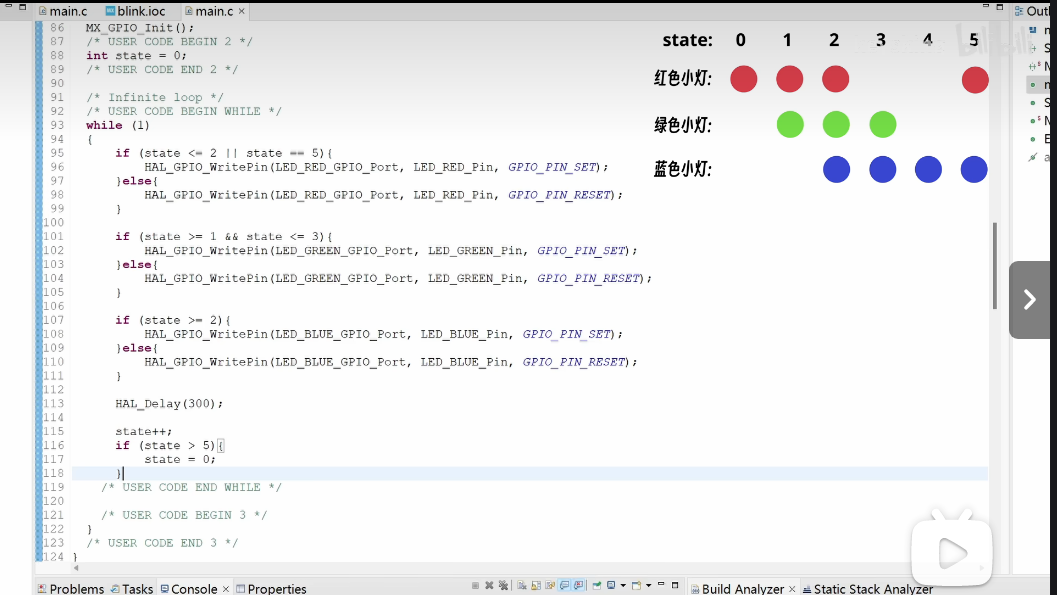The width and height of the screenshot is (1057, 595).
Task: Minimize the Console panel view
Action: point(661,584)
